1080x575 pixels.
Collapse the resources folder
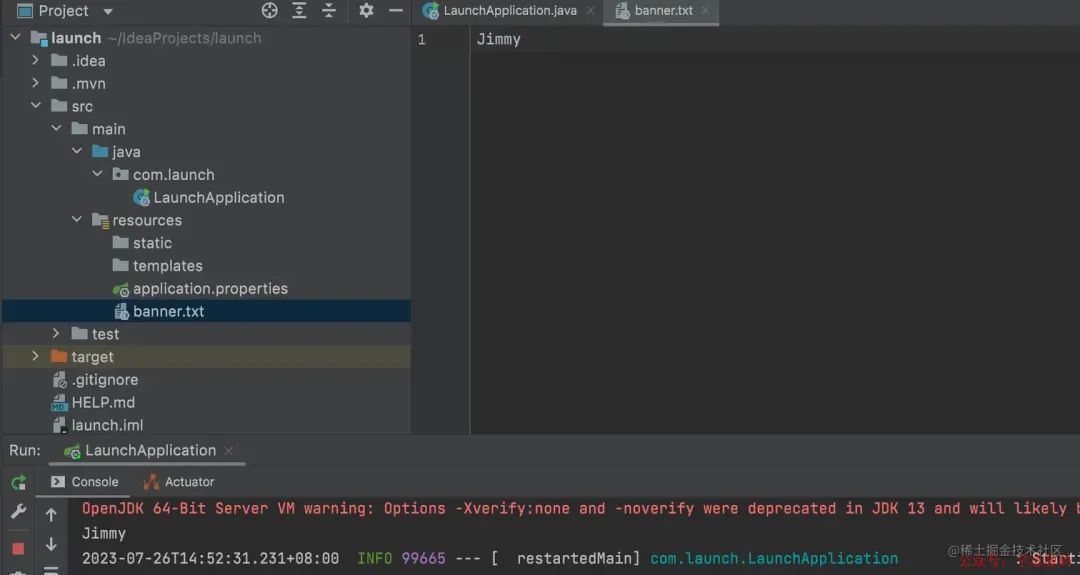click(x=77, y=220)
